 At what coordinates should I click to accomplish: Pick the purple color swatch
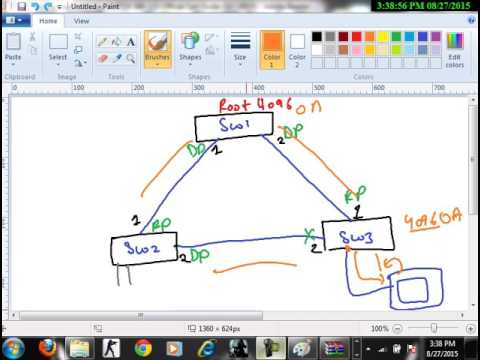tap(436, 36)
